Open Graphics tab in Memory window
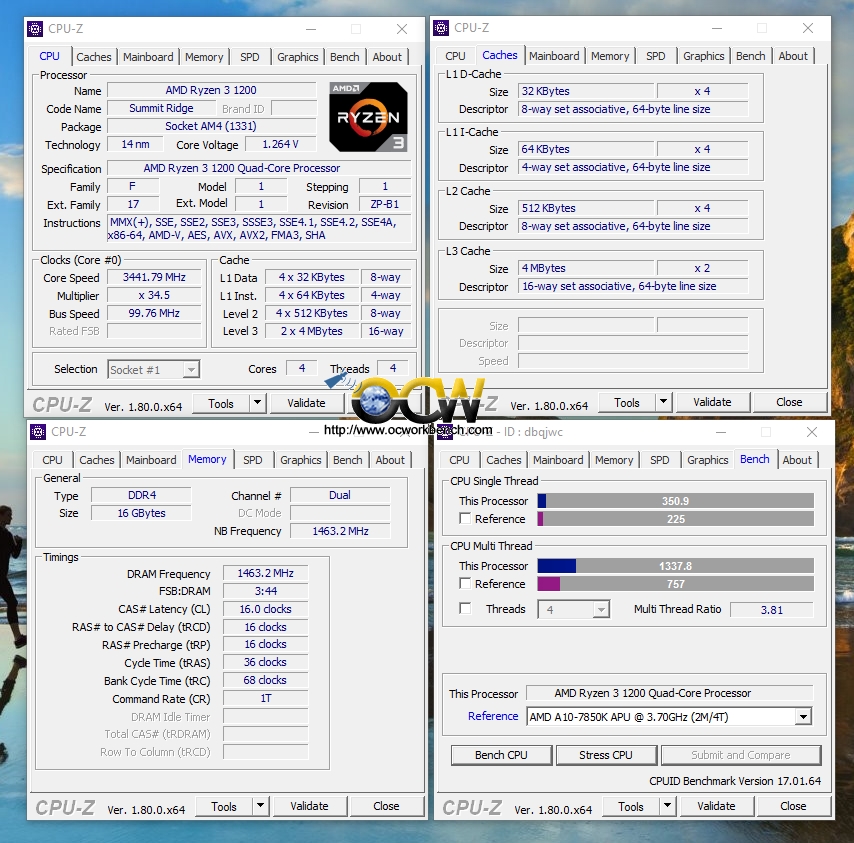 pyautogui.click(x=301, y=460)
